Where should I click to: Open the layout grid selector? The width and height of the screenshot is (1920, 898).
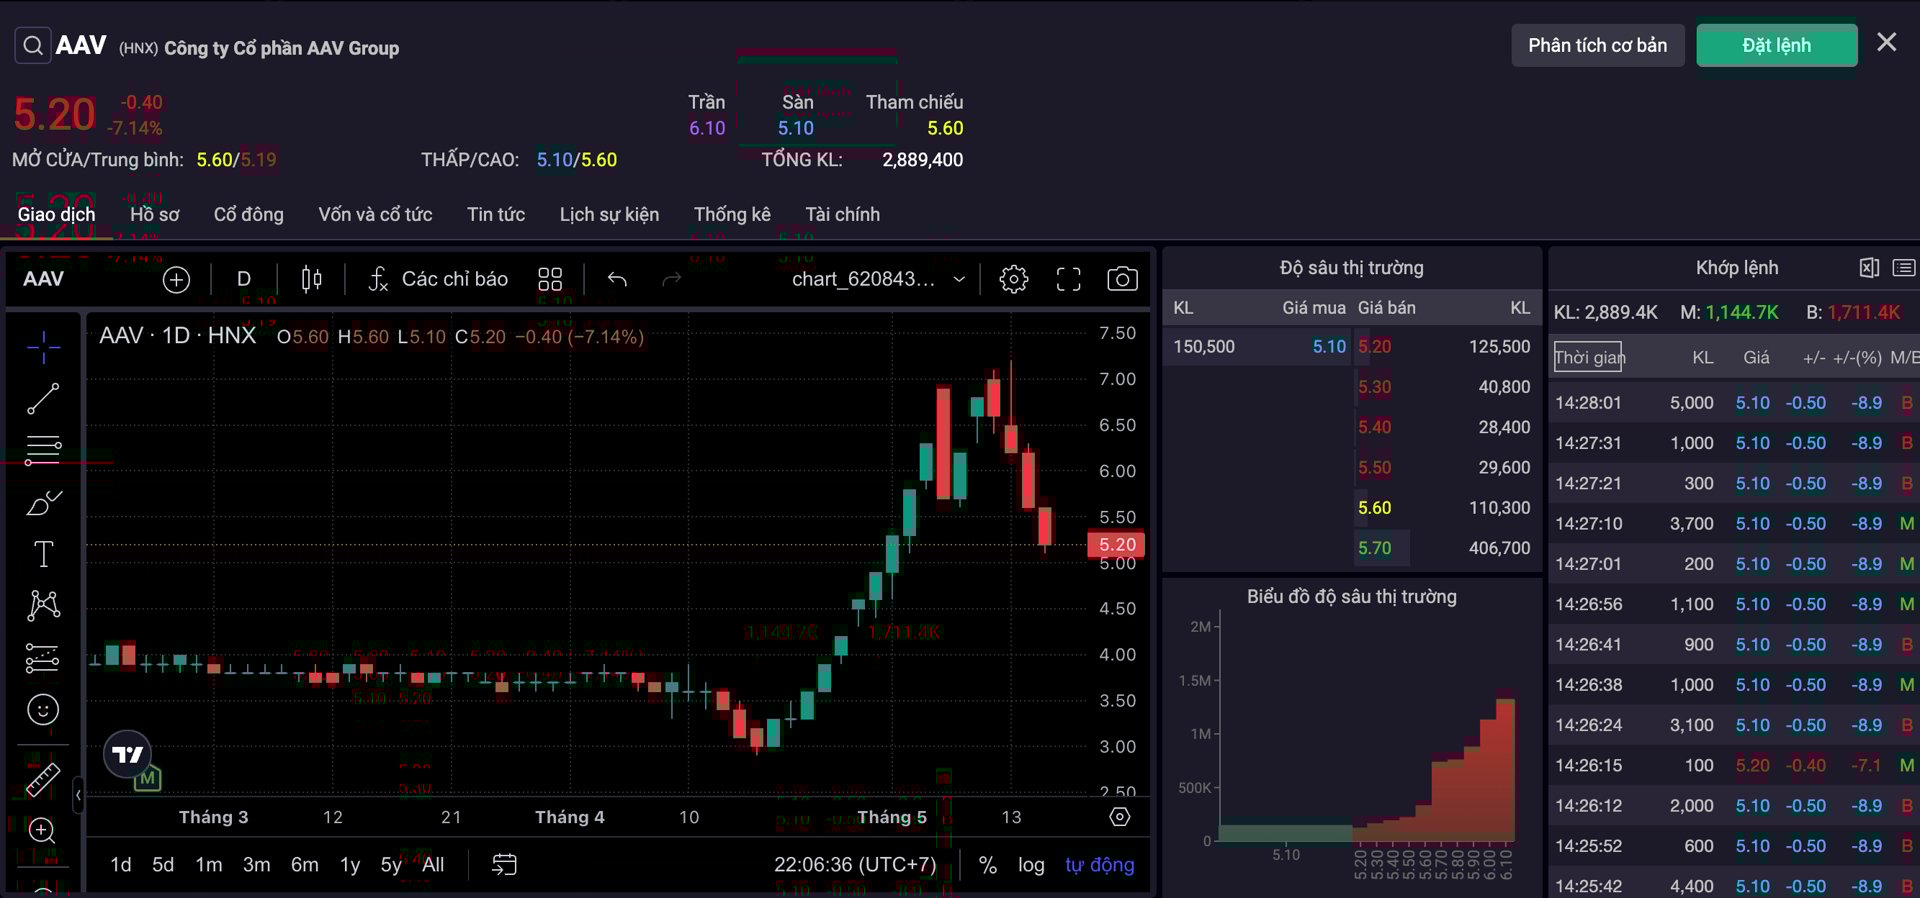pos(550,280)
